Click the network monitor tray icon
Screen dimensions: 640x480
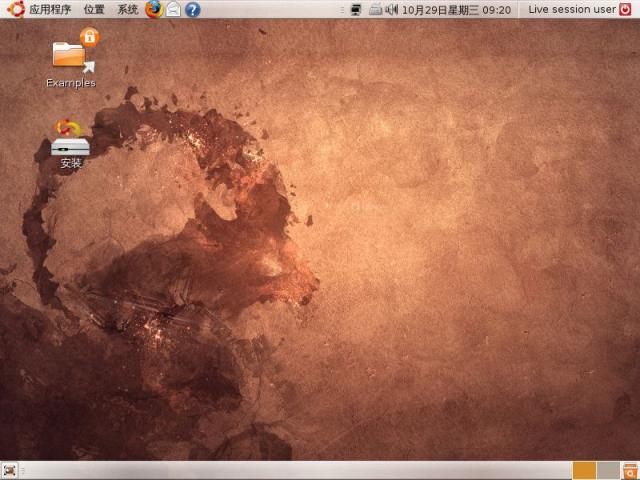[356, 10]
